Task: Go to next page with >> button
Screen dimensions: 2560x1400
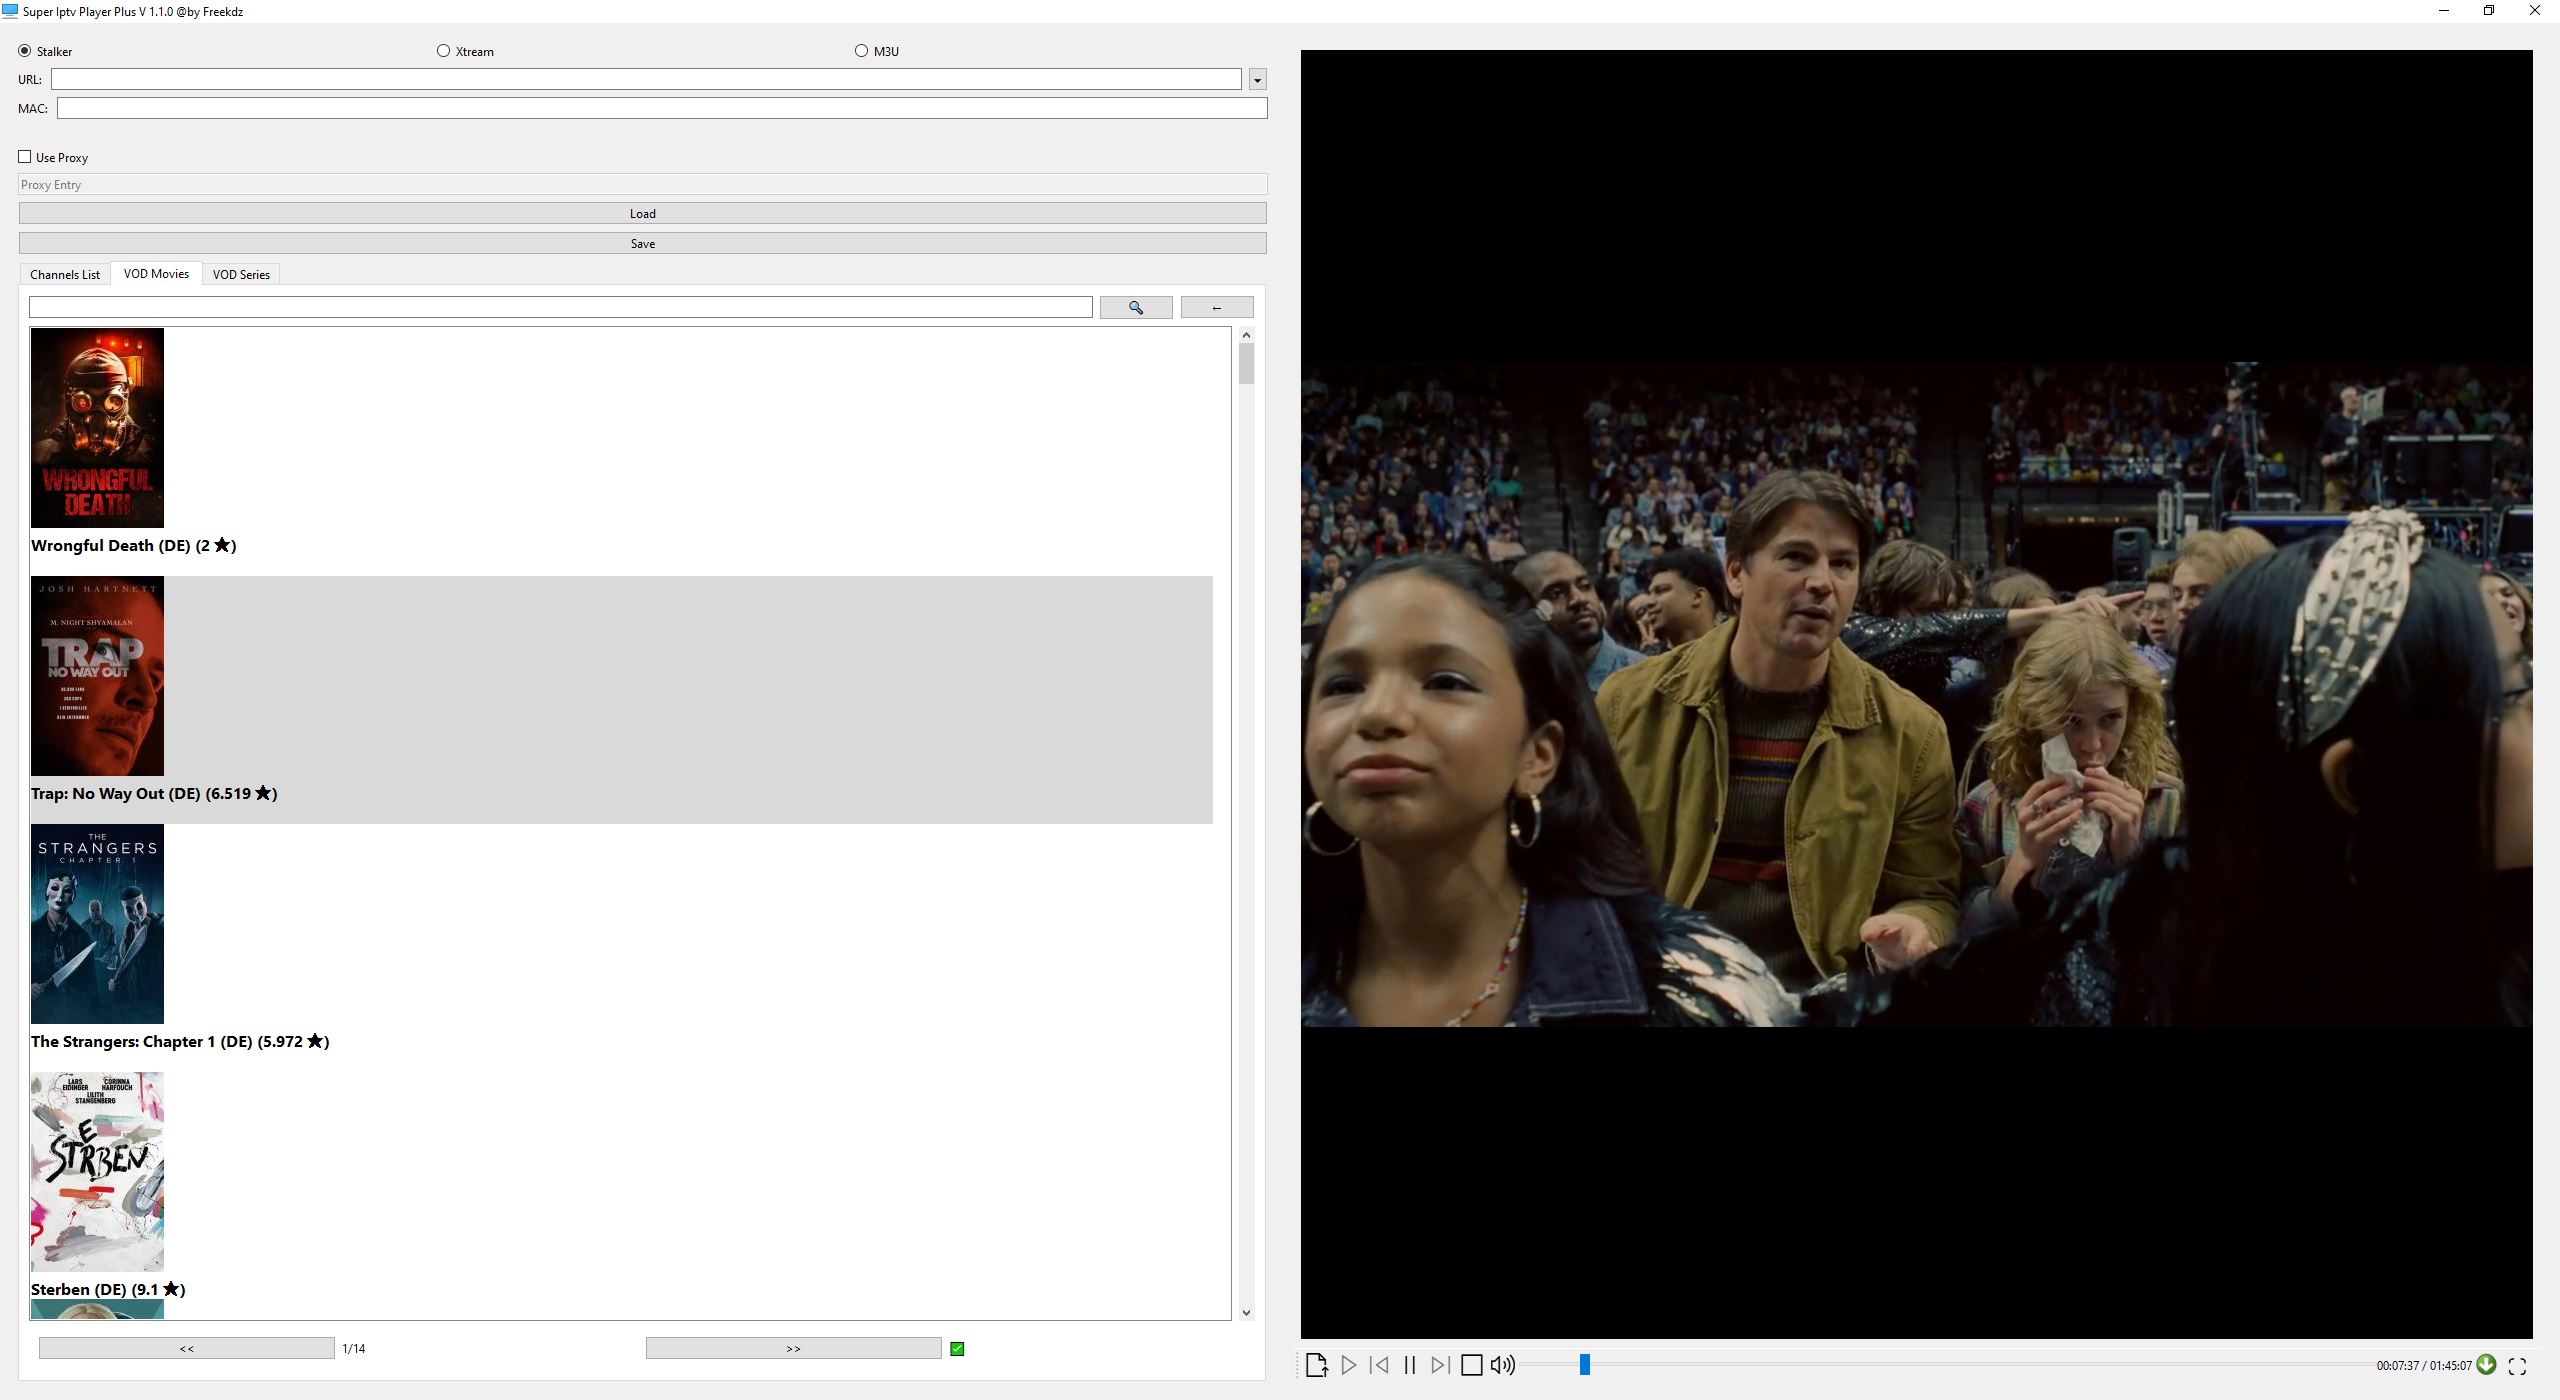Action: coord(793,1348)
